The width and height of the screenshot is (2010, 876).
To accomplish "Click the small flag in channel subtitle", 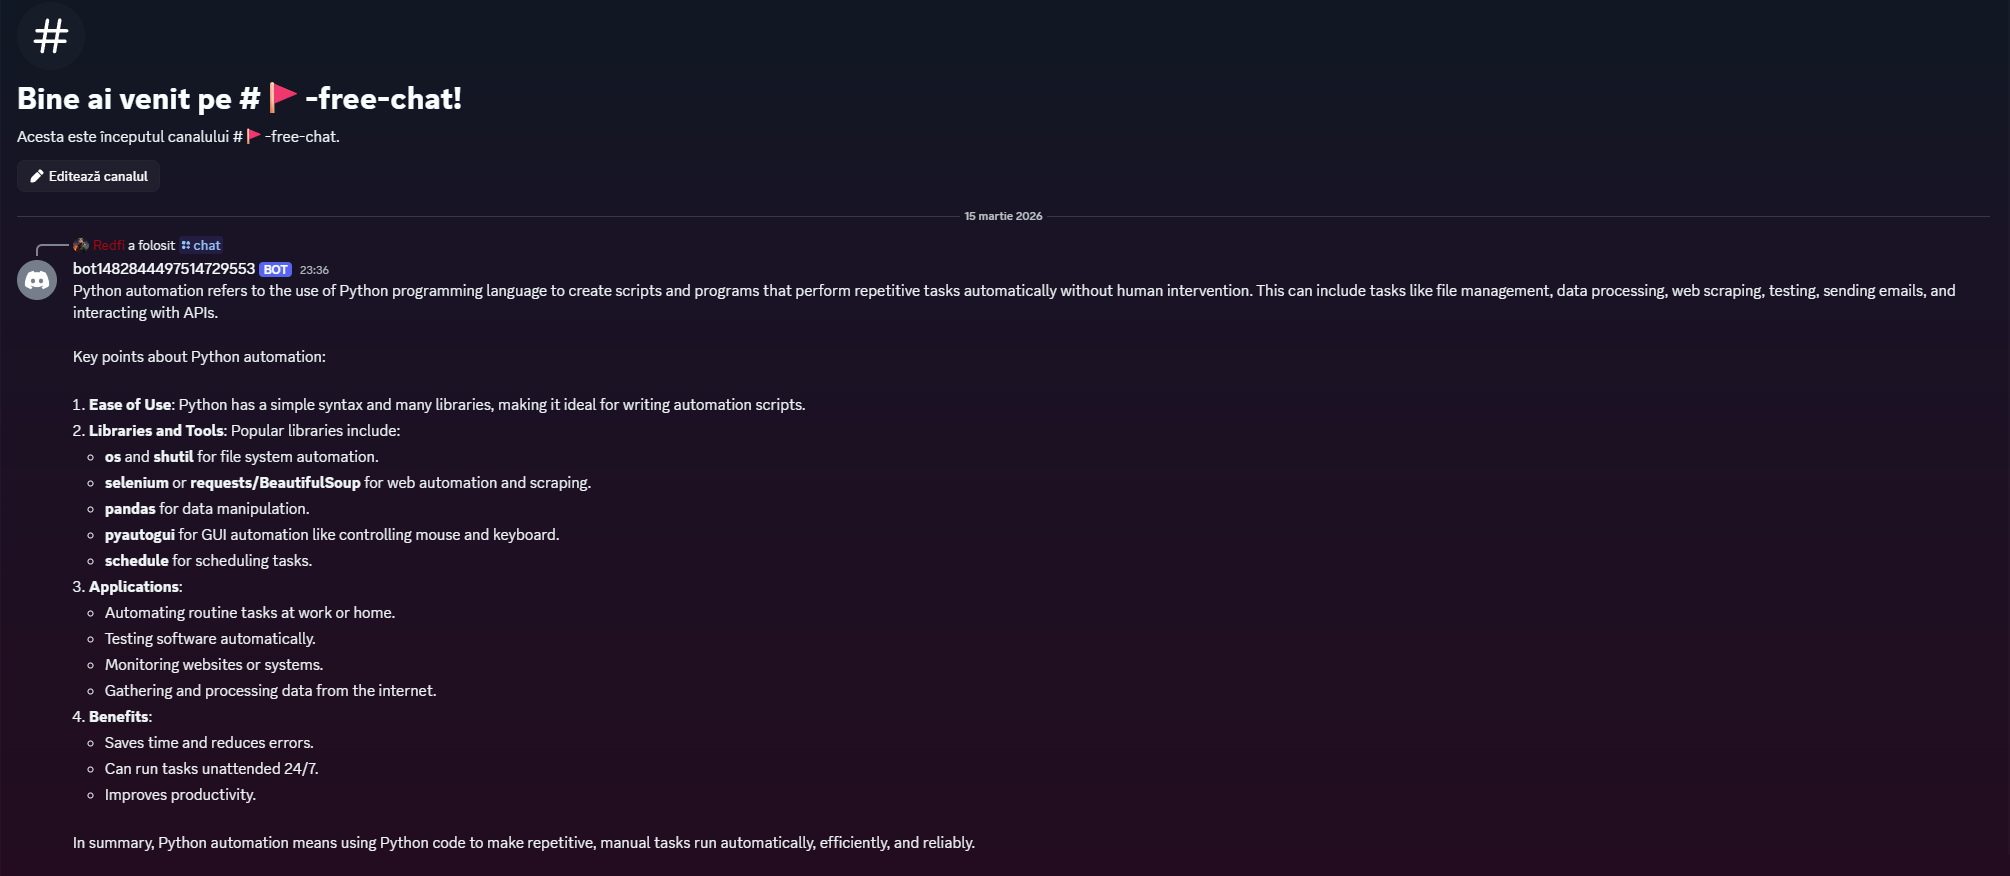I will (x=254, y=136).
